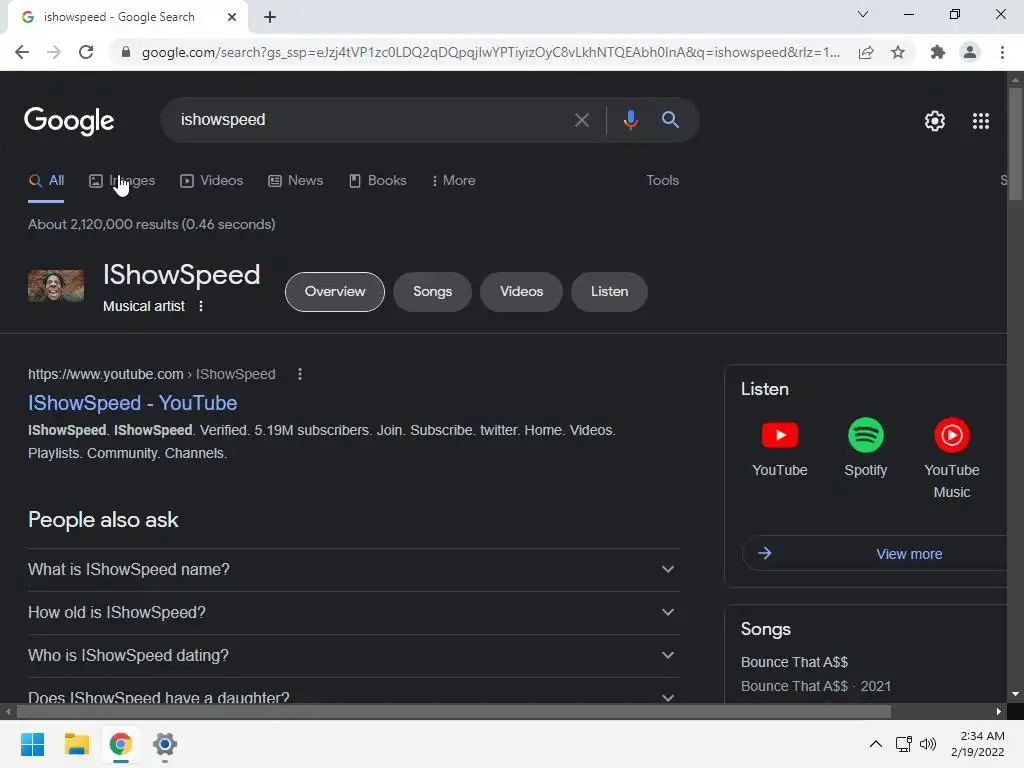This screenshot has height=768, width=1024.
Task: Open the Chrome extensions puzzle icon
Action: tap(938, 52)
